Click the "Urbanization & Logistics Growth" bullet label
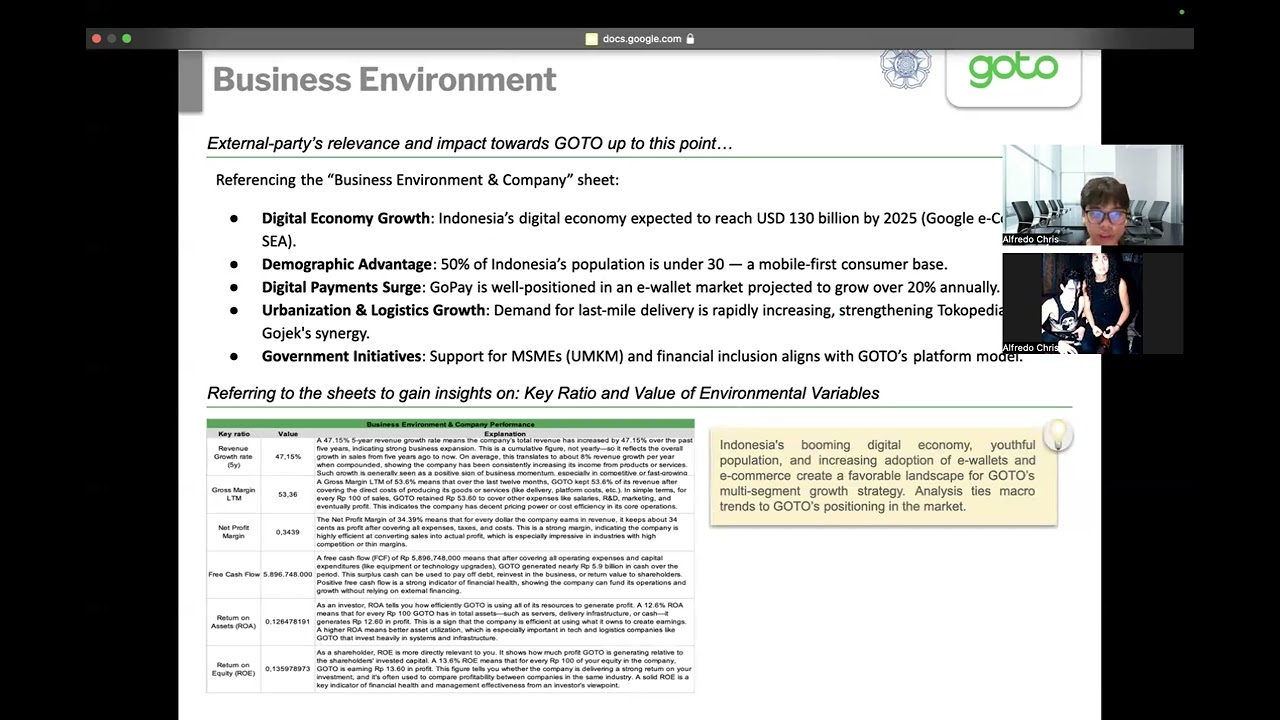Image resolution: width=1280 pixels, height=720 pixels. coord(374,310)
